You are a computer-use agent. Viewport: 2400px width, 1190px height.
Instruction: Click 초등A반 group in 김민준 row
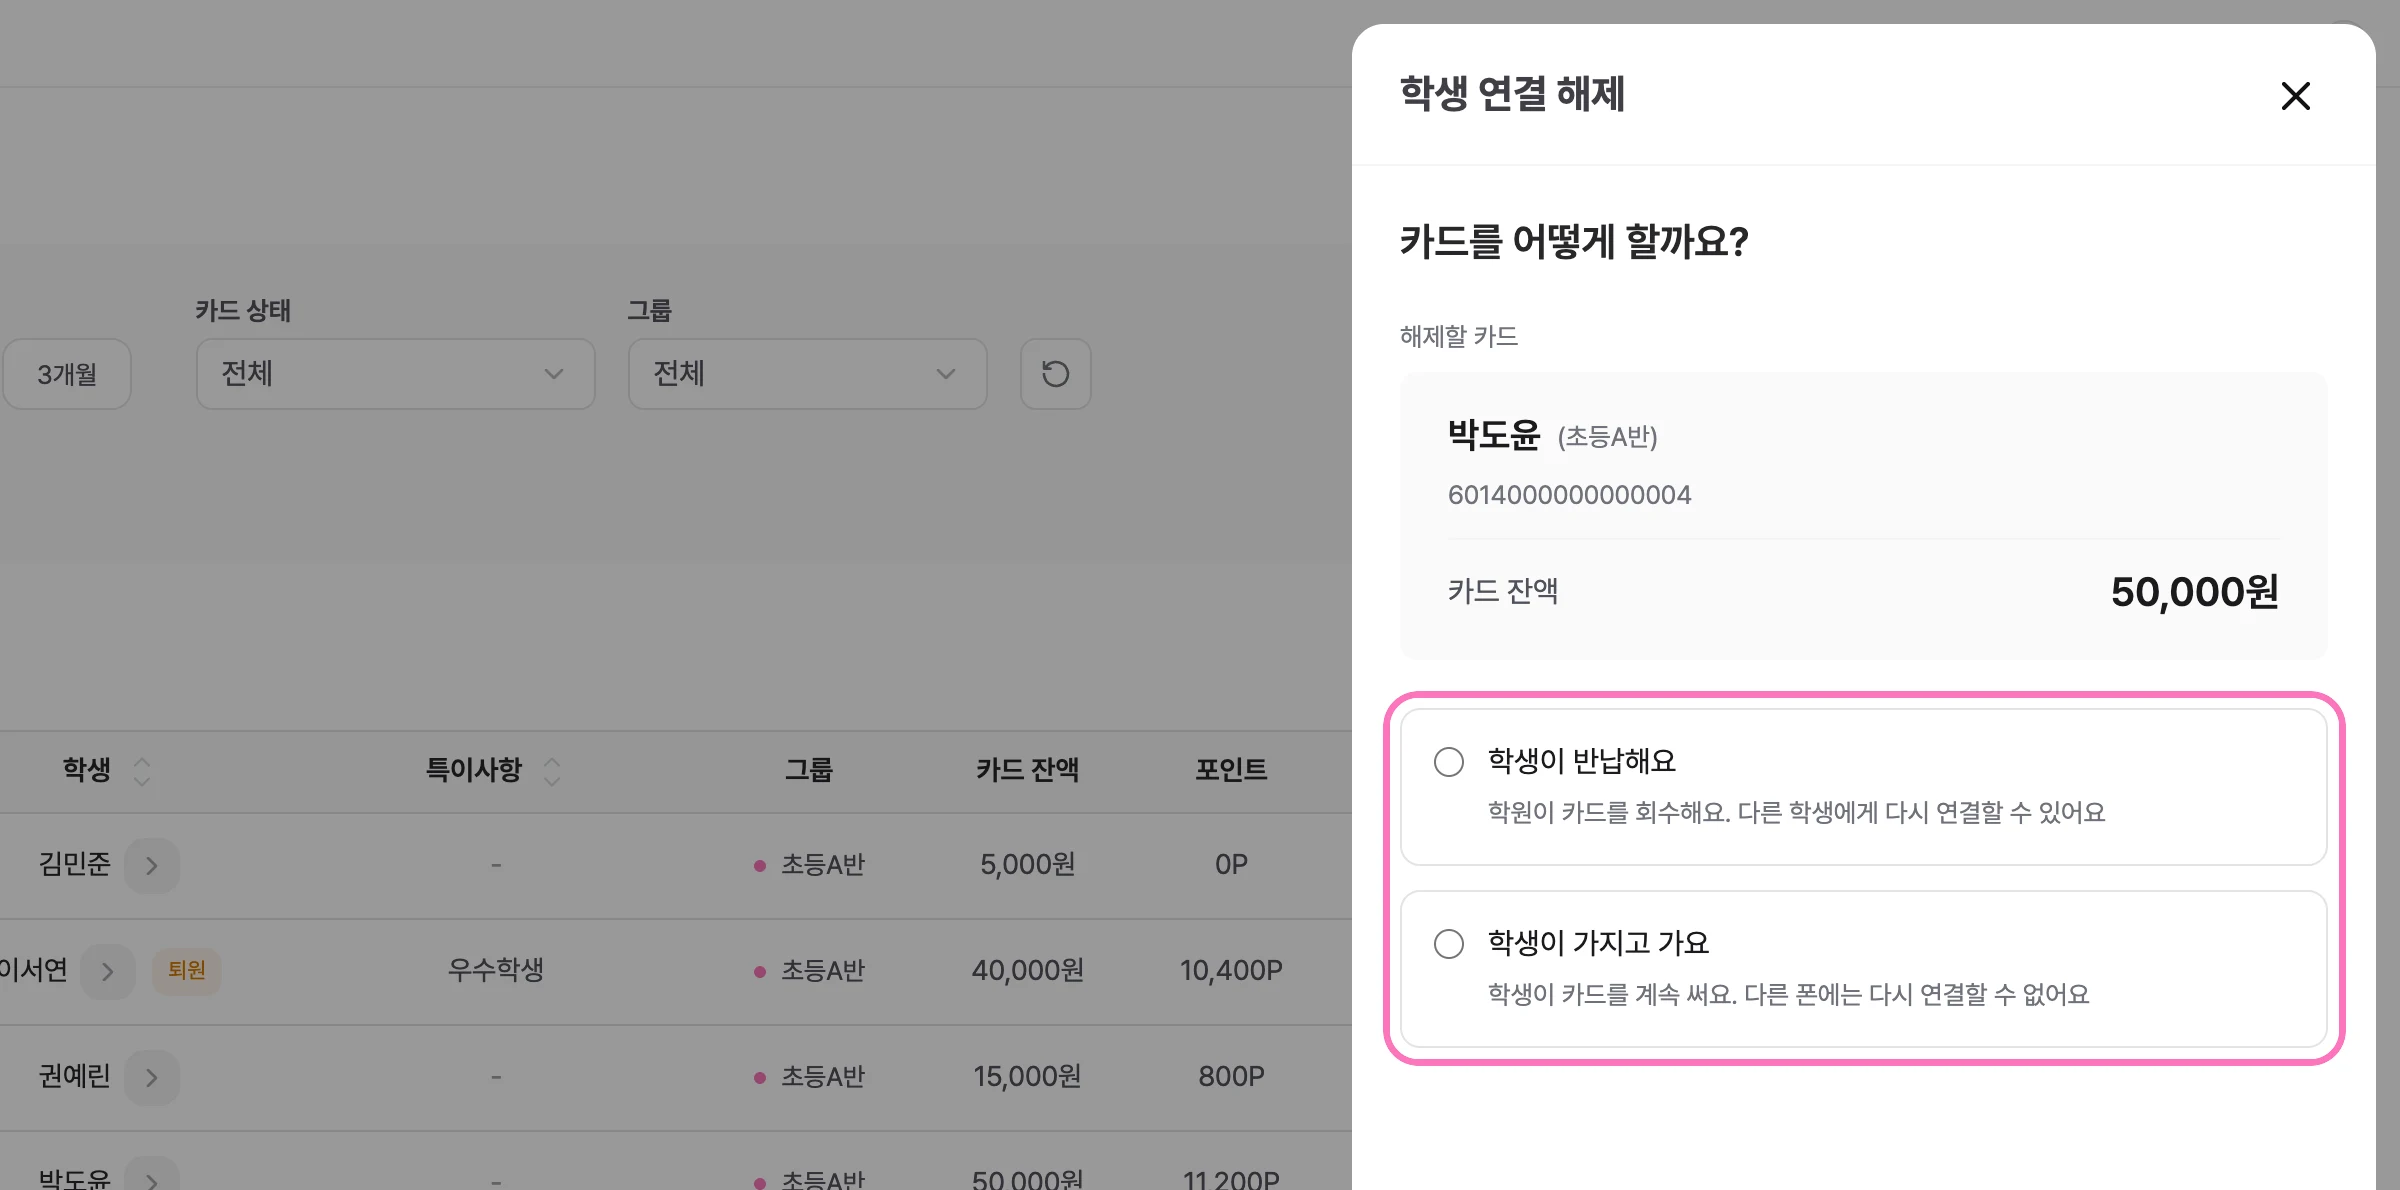pyautogui.click(x=822, y=864)
